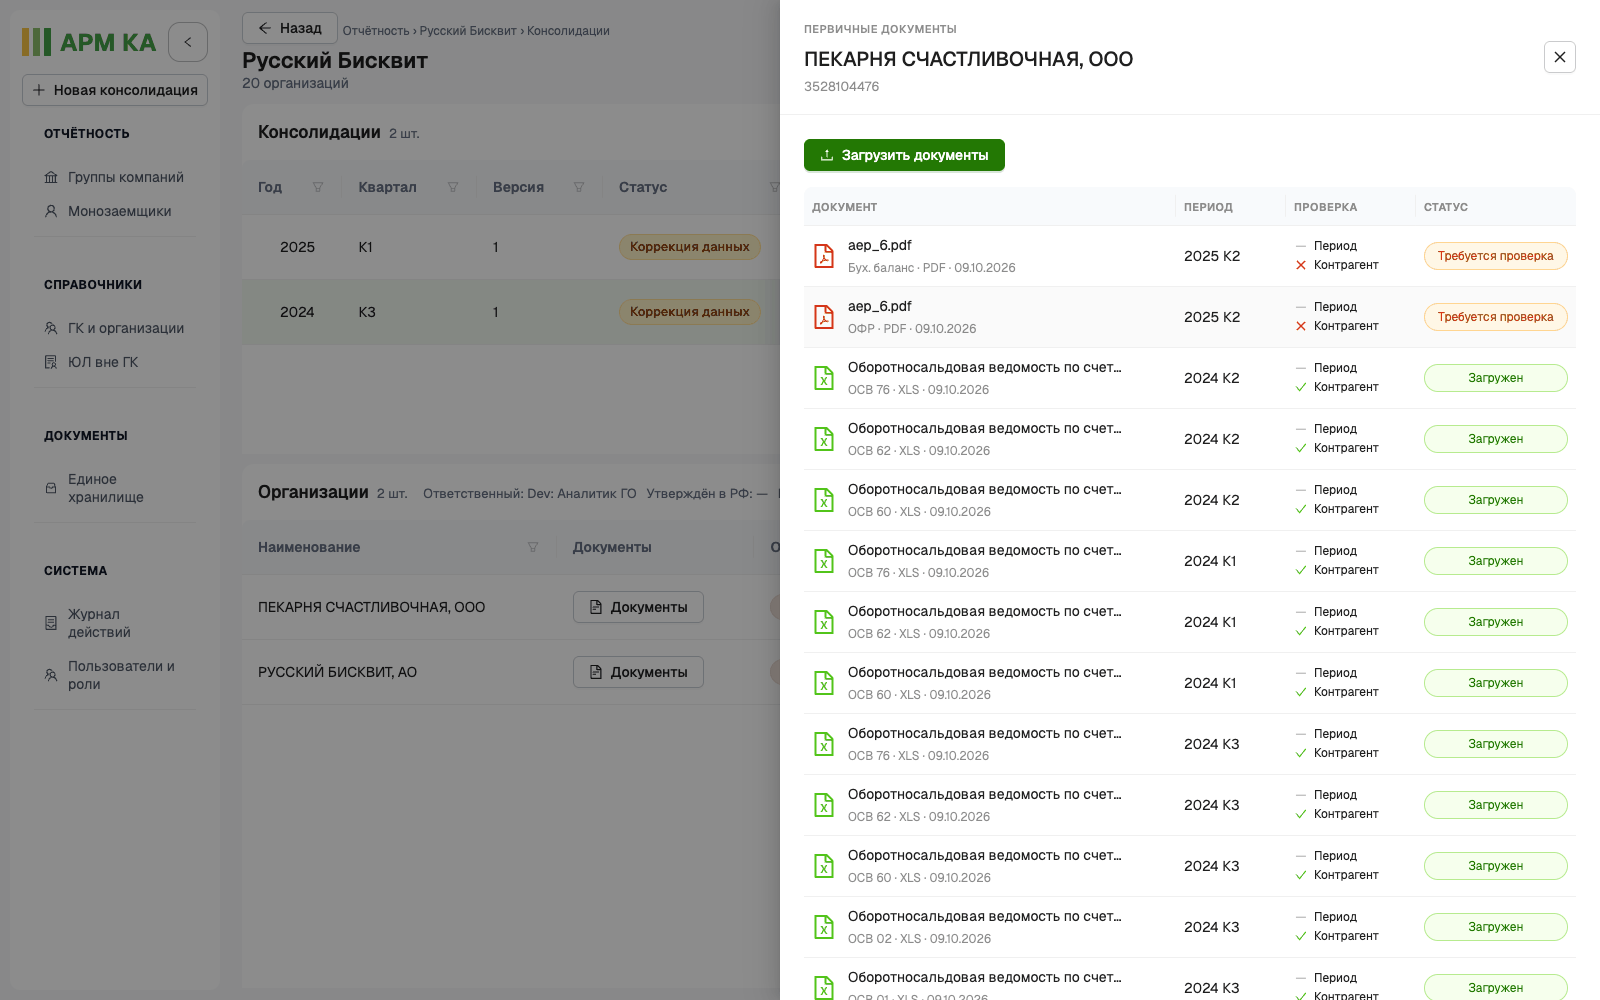1600x1000 pixels.
Task: Click Новая консолидация button
Action: tap(115, 90)
